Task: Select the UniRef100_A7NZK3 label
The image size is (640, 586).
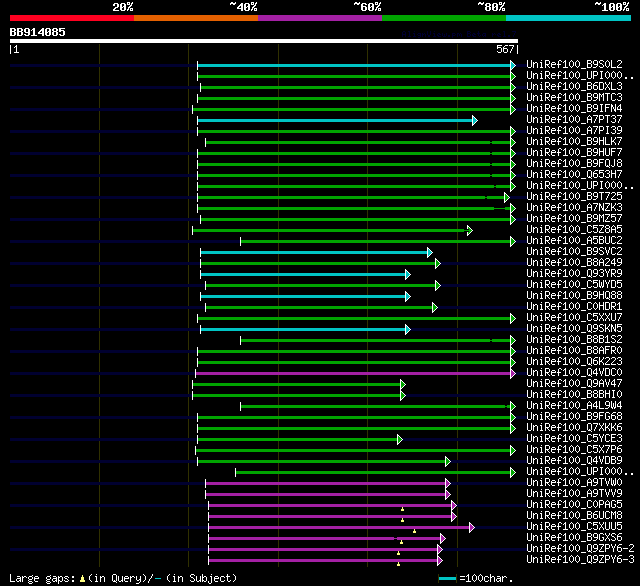Action: tap(574, 208)
